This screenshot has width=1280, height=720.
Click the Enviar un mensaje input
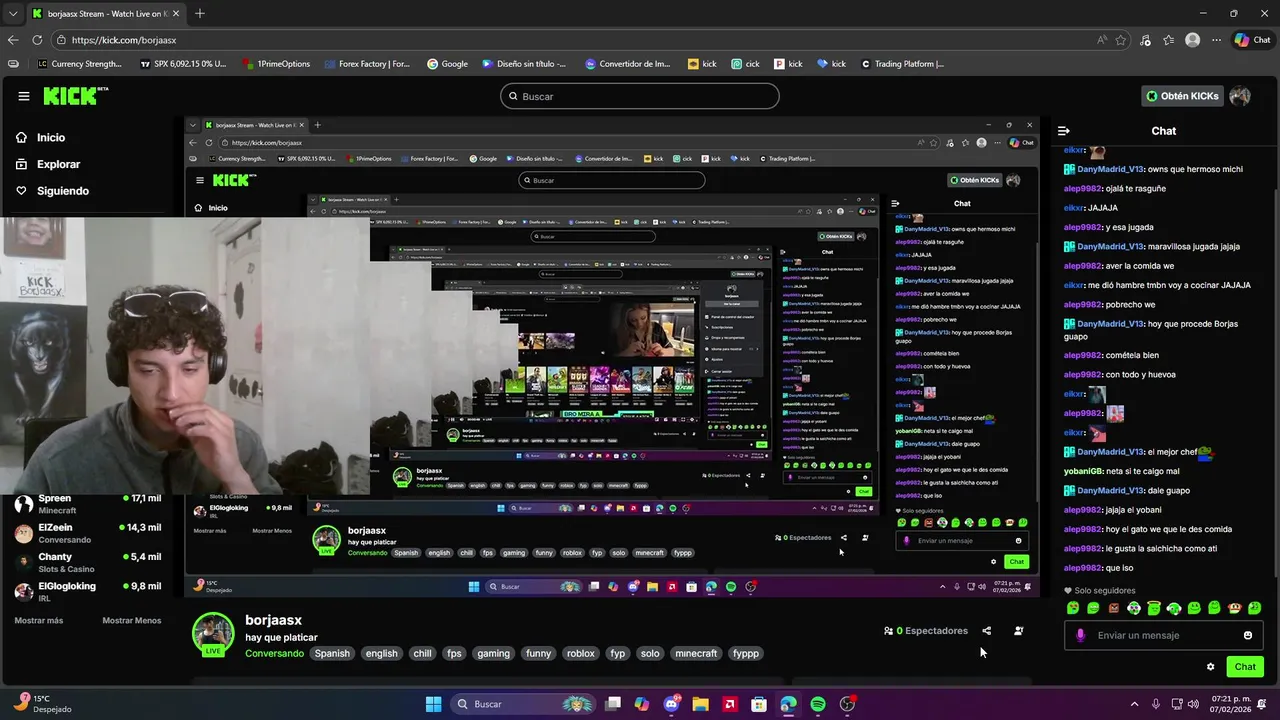[x=1165, y=635]
